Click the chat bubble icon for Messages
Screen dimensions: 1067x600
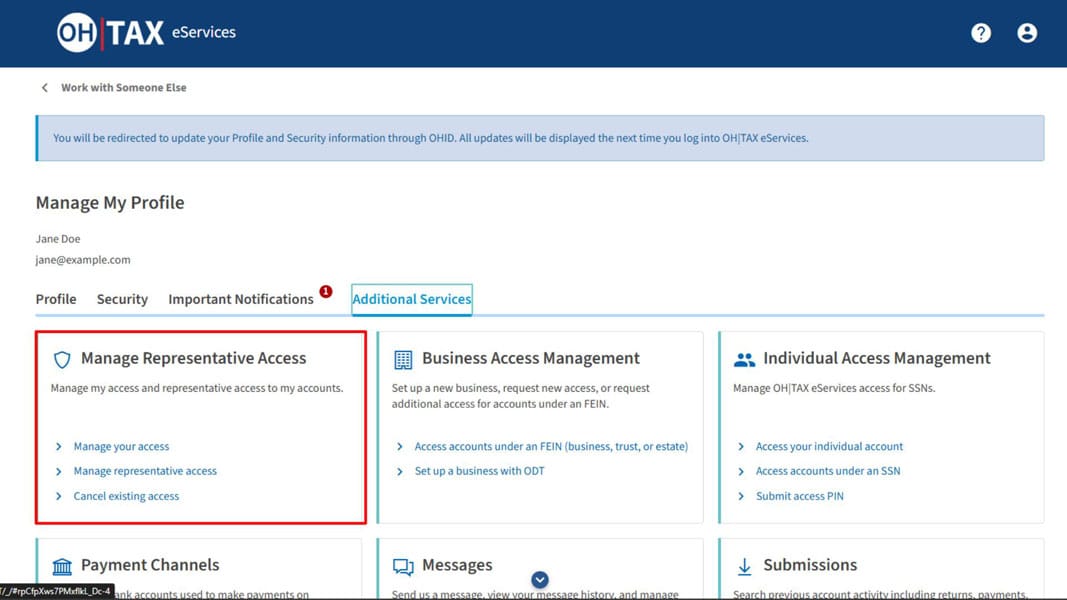click(403, 566)
